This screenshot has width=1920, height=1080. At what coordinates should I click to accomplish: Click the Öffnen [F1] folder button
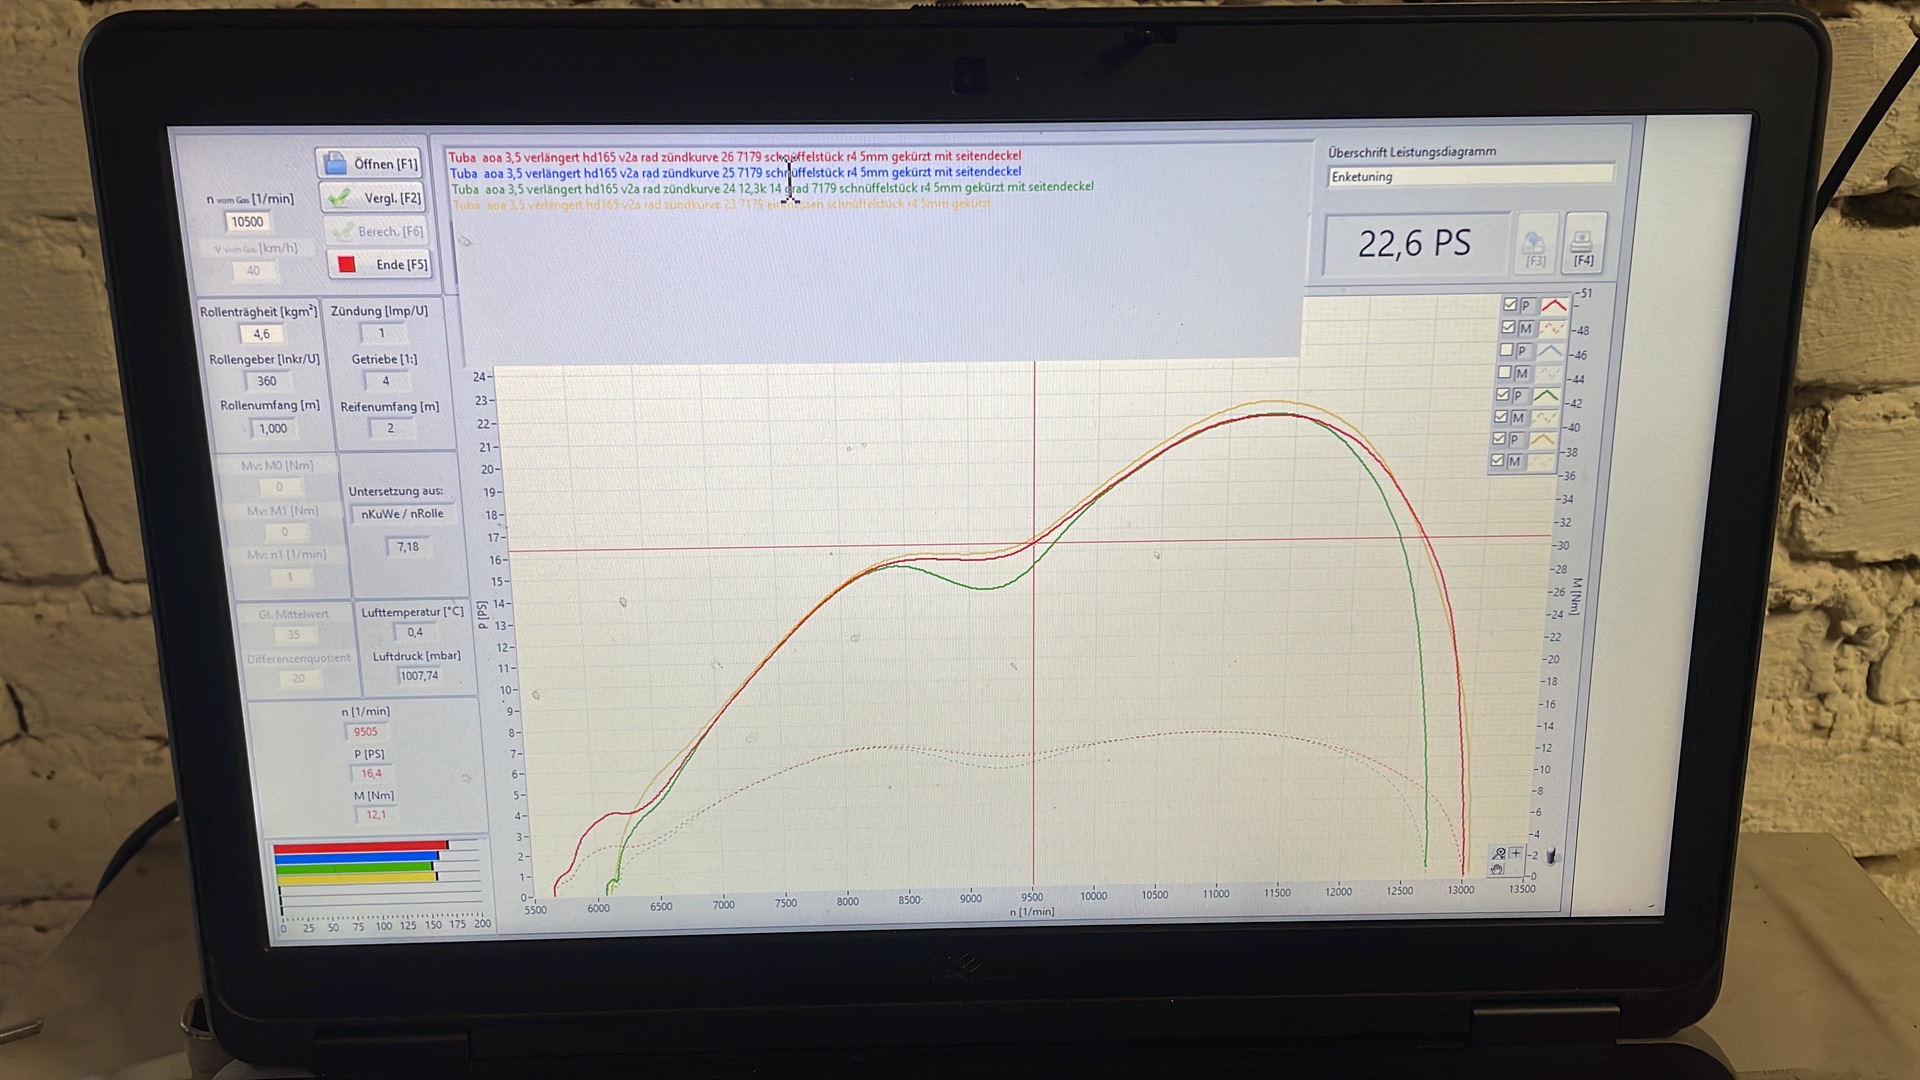[x=369, y=164]
